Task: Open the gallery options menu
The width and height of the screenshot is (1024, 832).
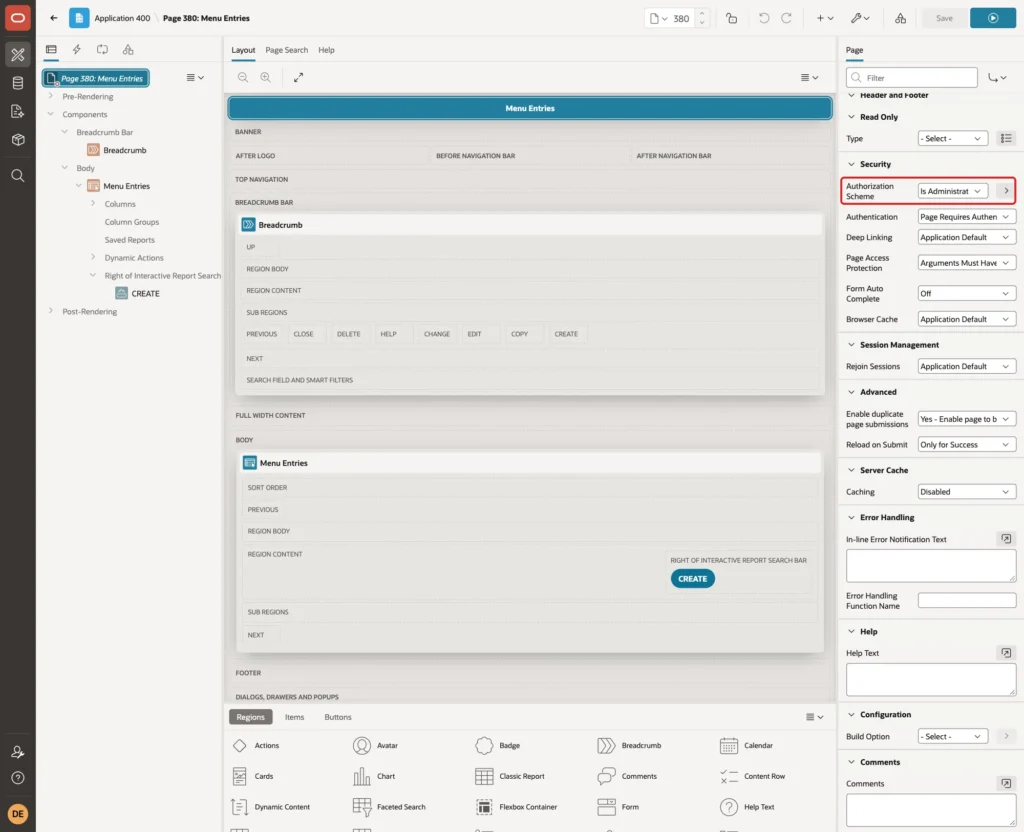Action: pos(814,717)
